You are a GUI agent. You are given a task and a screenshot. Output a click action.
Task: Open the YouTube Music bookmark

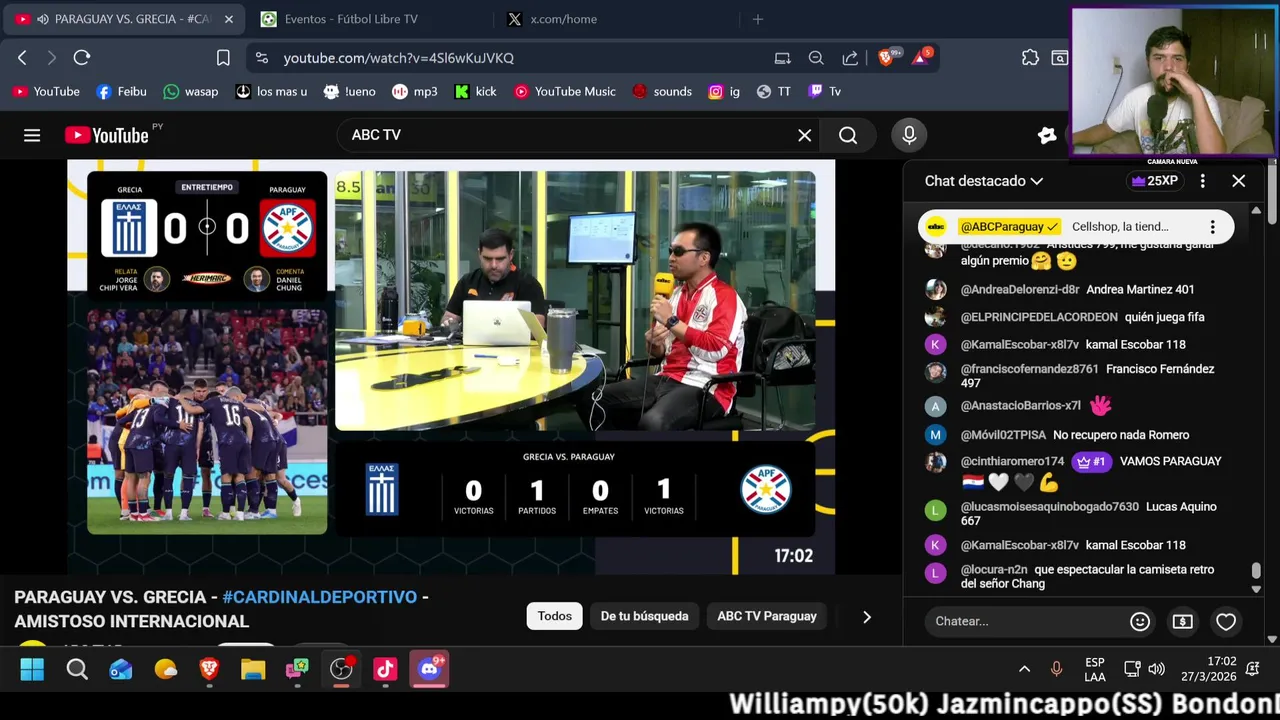(565, 91)
